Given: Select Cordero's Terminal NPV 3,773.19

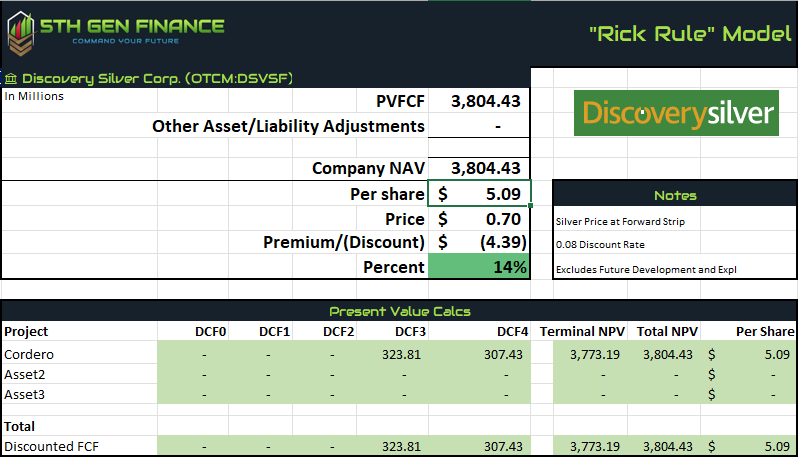Looking at the screenshot, I should coord(594,354).
